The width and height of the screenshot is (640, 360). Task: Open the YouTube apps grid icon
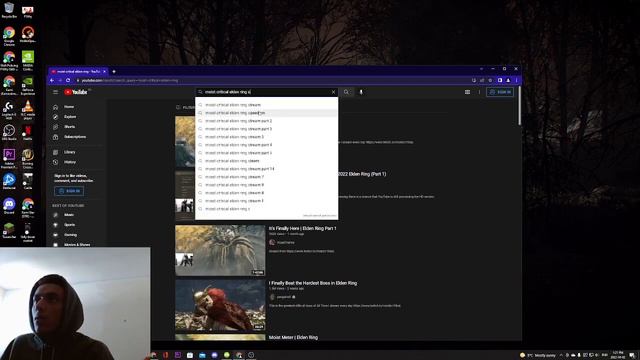(x=467, y=92)
